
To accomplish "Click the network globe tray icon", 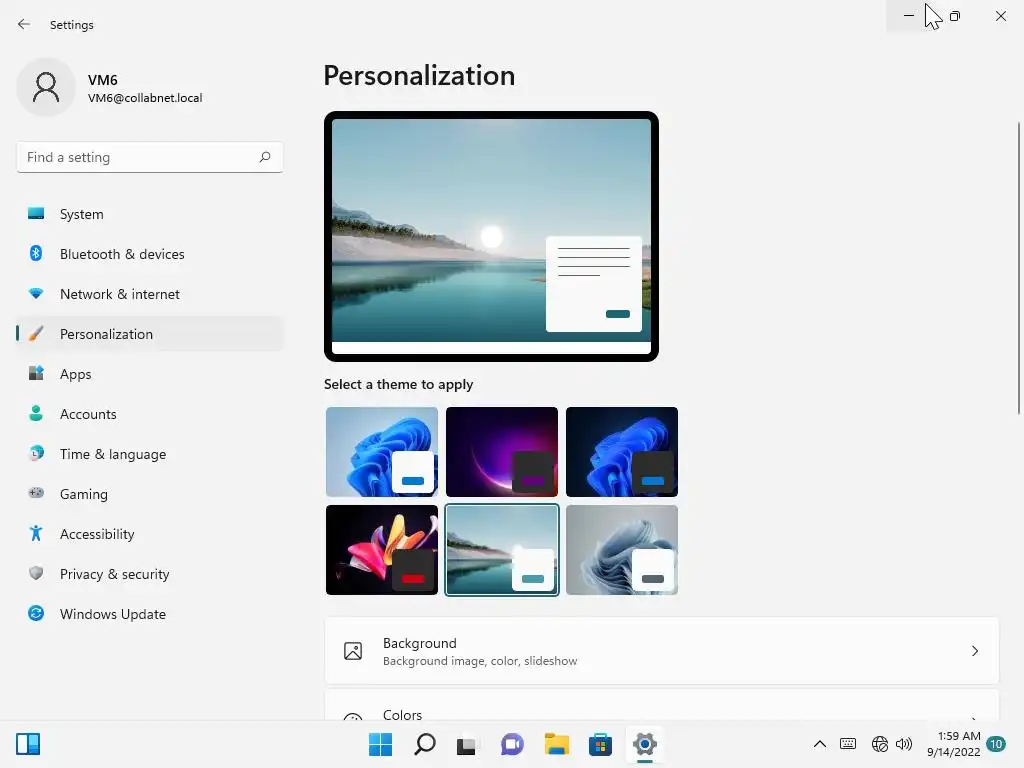I will point(880,744).
